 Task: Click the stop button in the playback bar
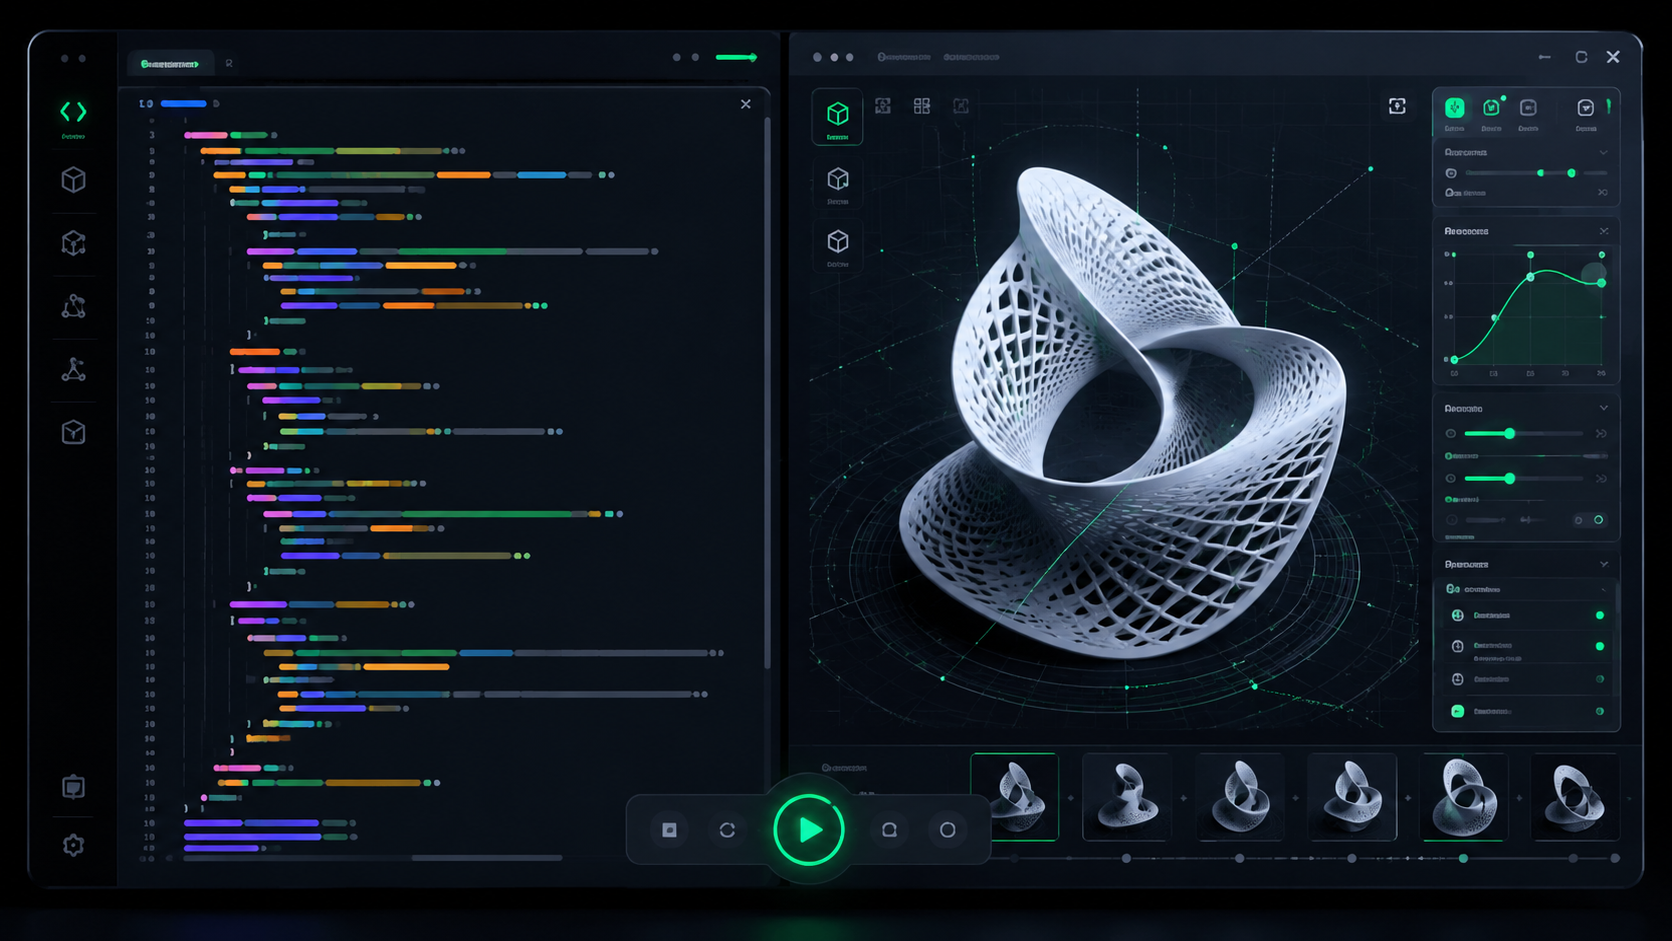[670, 830]
